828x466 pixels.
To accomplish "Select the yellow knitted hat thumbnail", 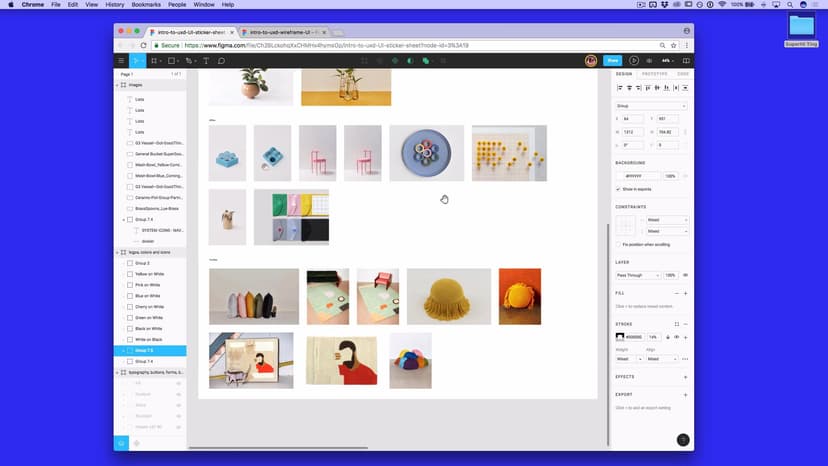I will [448, 296].
